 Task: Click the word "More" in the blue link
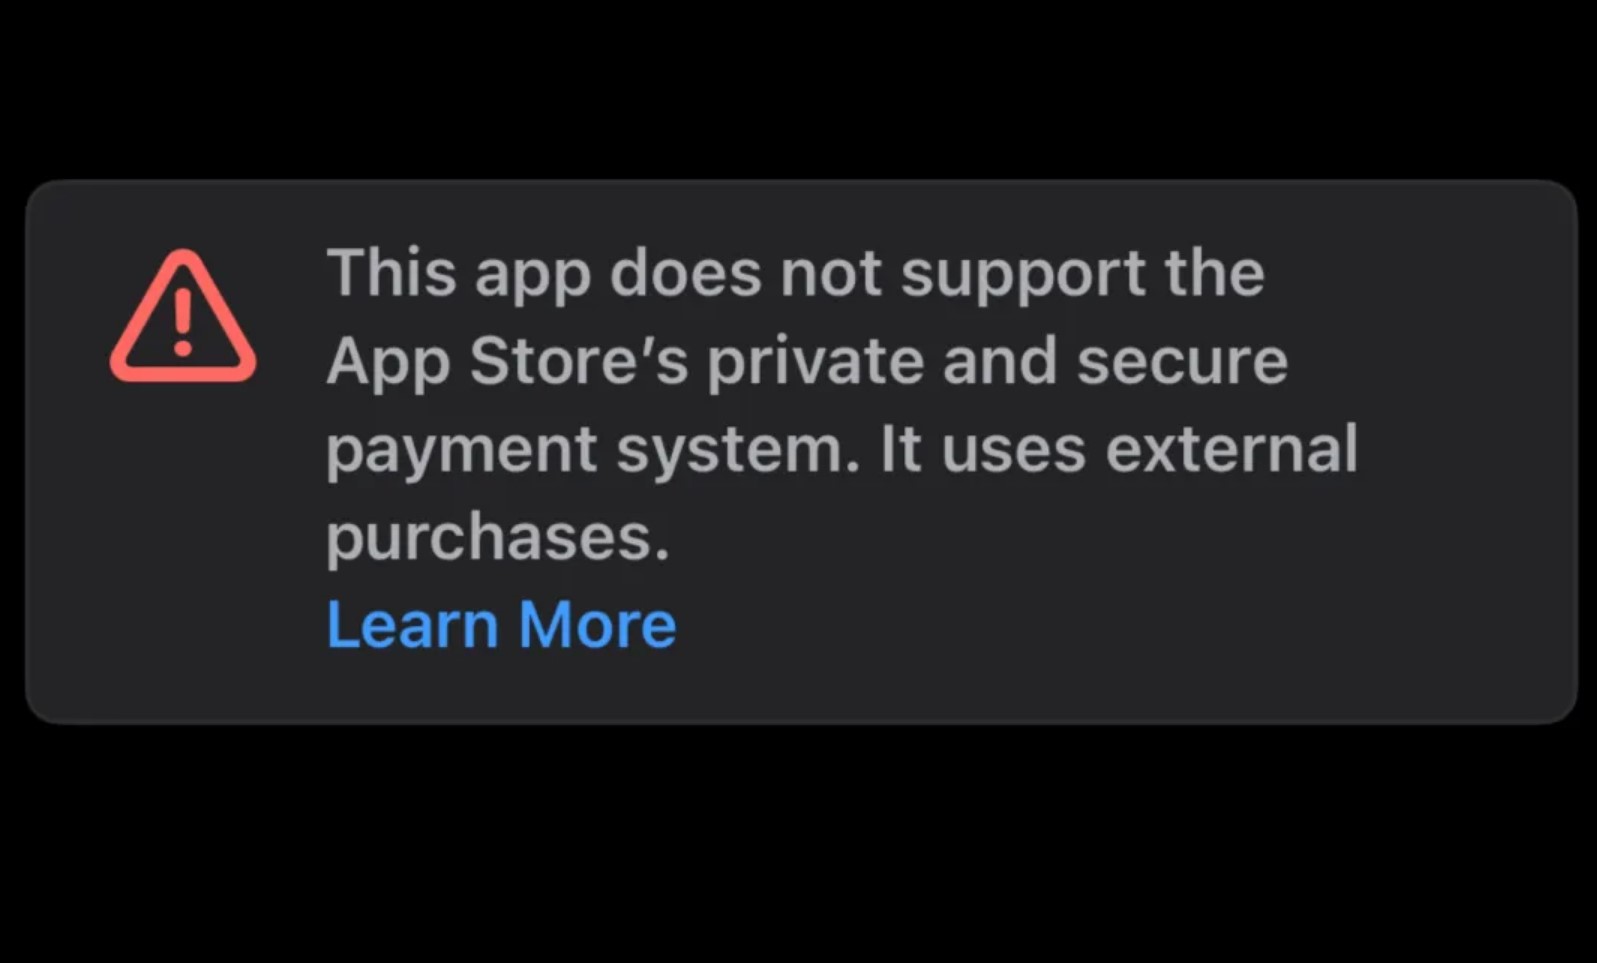pos(597,625)
